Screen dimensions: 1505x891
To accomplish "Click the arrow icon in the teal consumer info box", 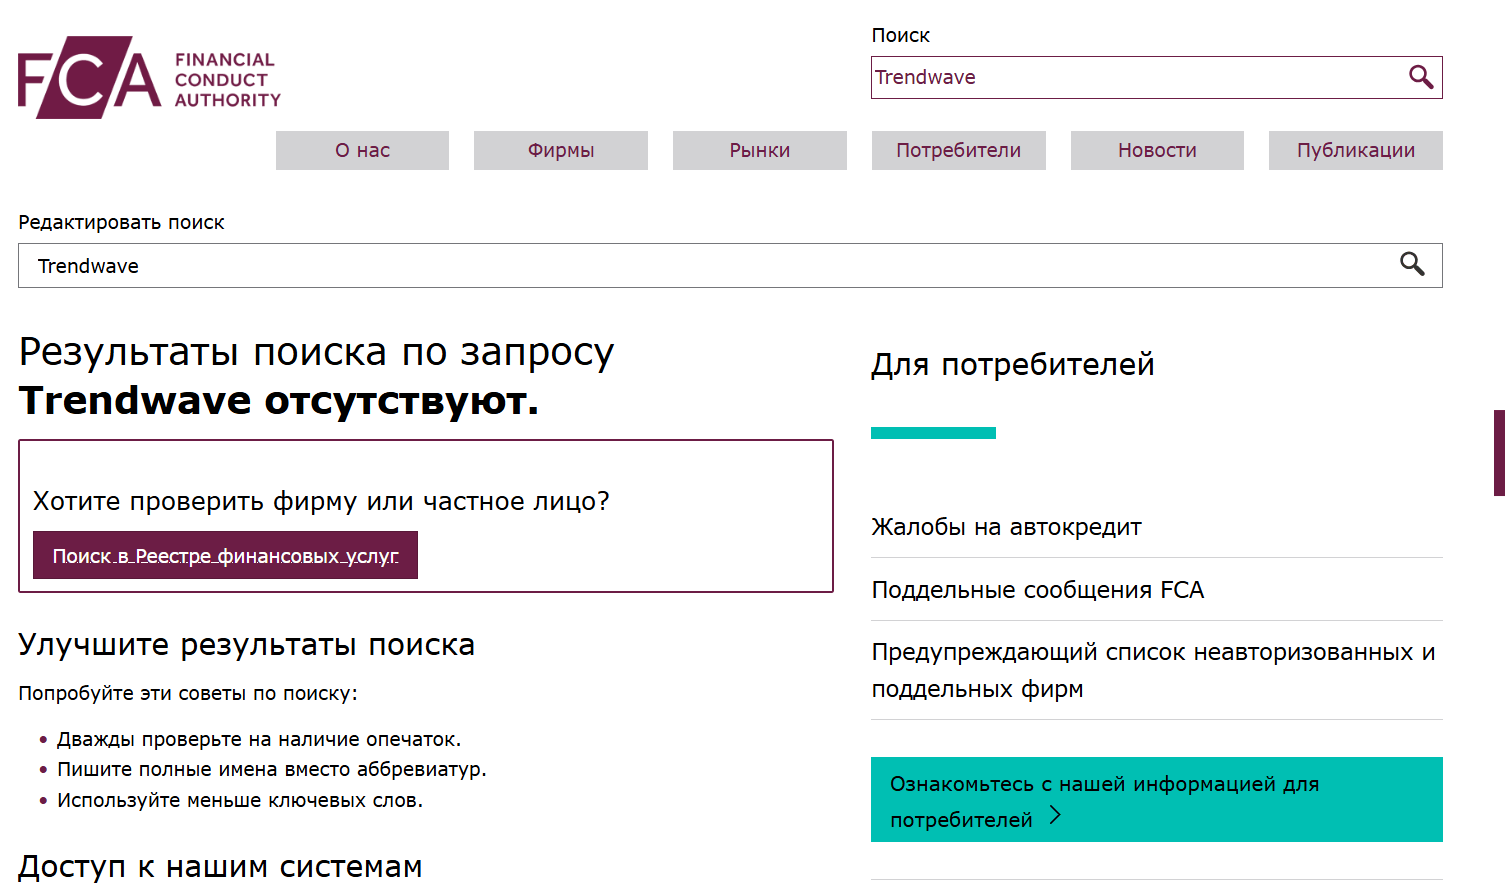I will (x=1053, y=817).
